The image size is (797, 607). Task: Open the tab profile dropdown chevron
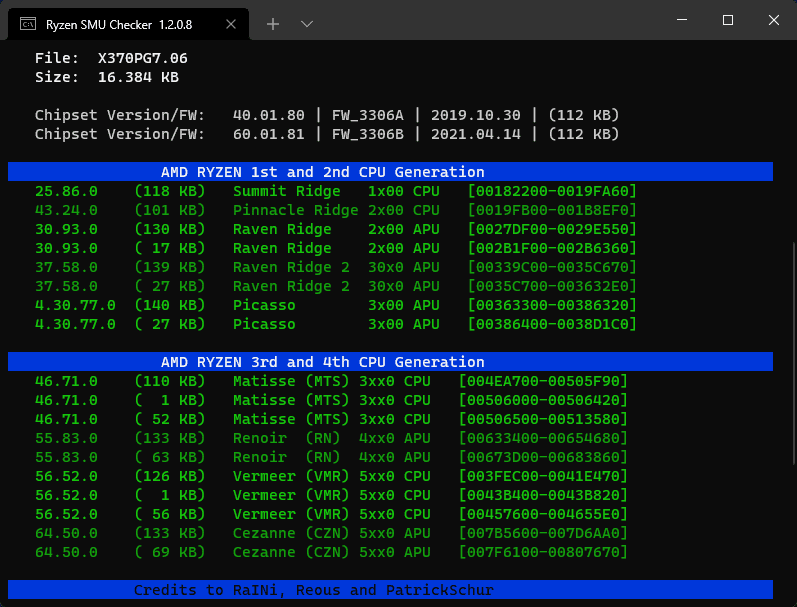[x=306, y=24]
